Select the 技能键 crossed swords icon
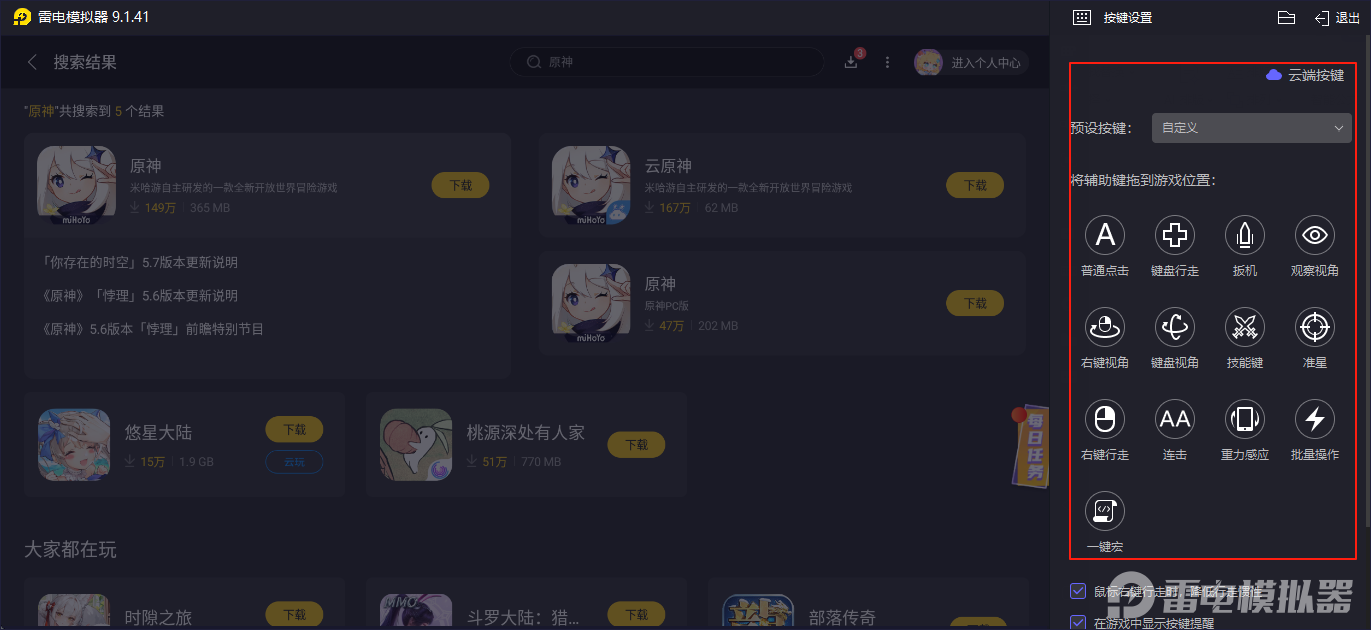1371x630 pixels. 1245,327
